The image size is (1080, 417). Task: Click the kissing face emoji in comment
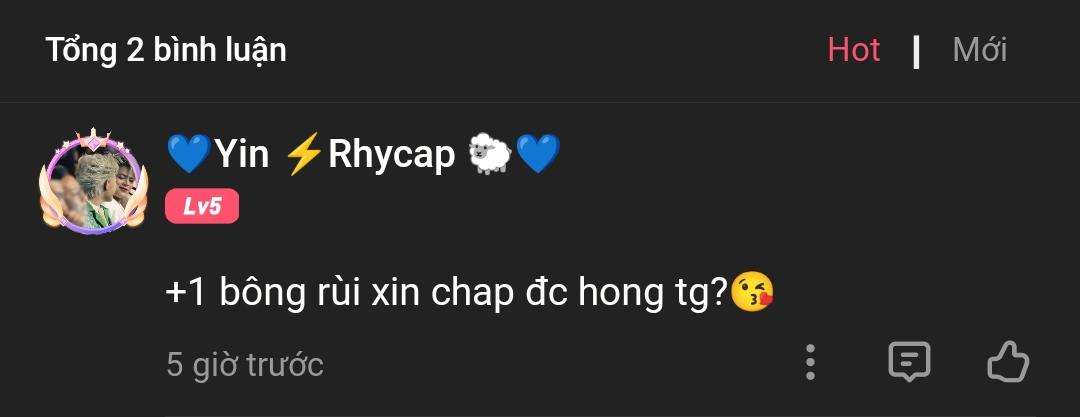pos(752,293)
